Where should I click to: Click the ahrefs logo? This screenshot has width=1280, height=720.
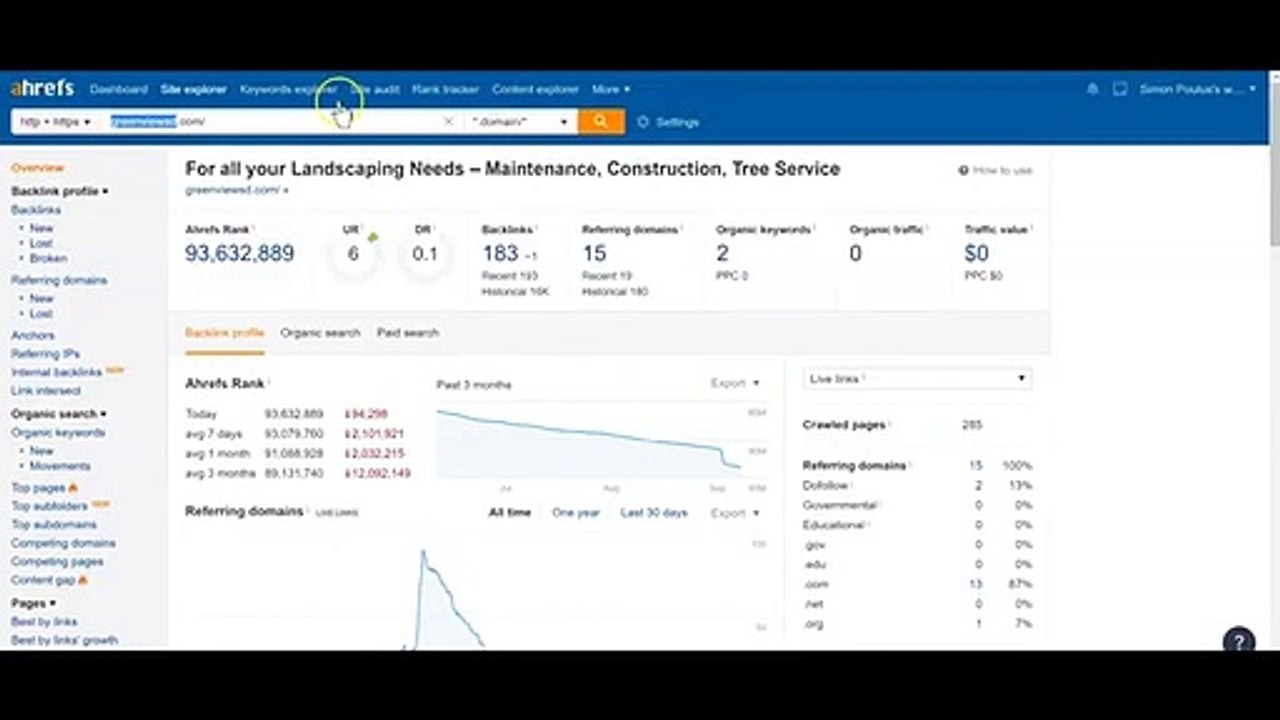42,88
